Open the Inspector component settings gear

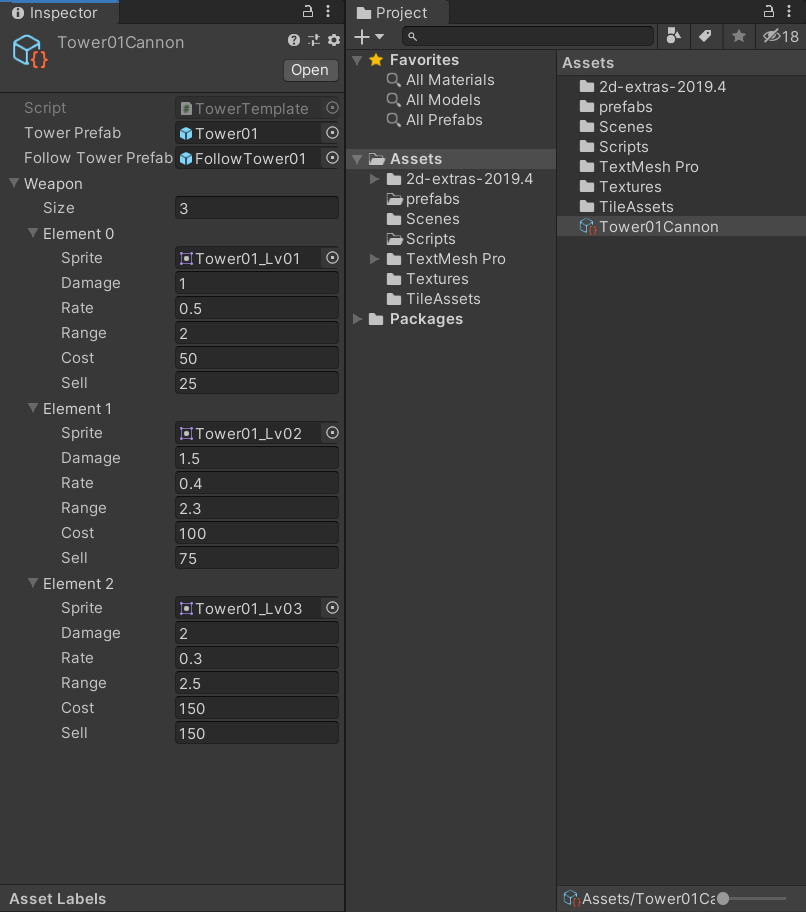point(334,40)
